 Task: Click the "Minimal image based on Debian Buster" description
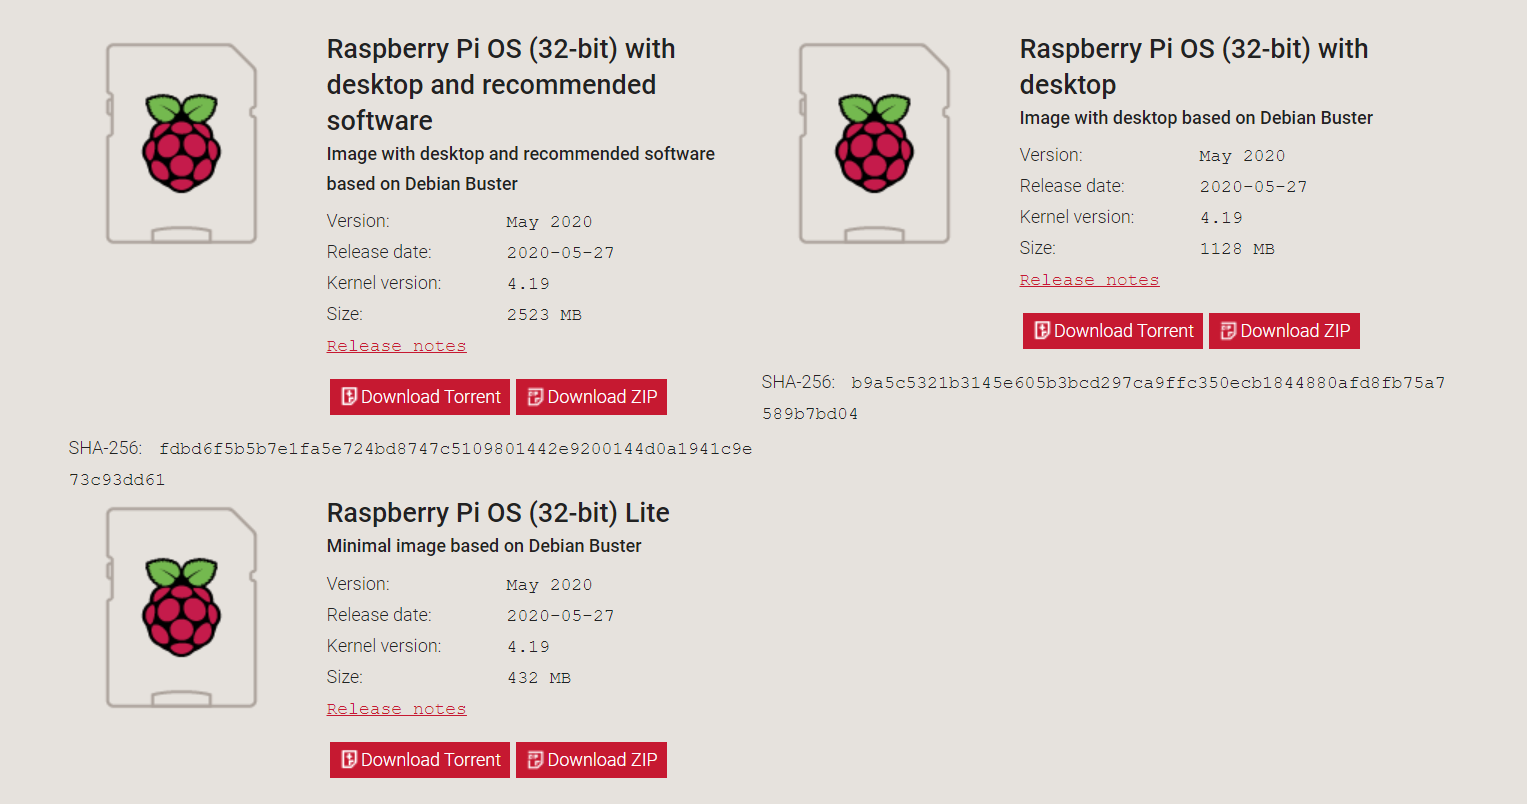484,546
